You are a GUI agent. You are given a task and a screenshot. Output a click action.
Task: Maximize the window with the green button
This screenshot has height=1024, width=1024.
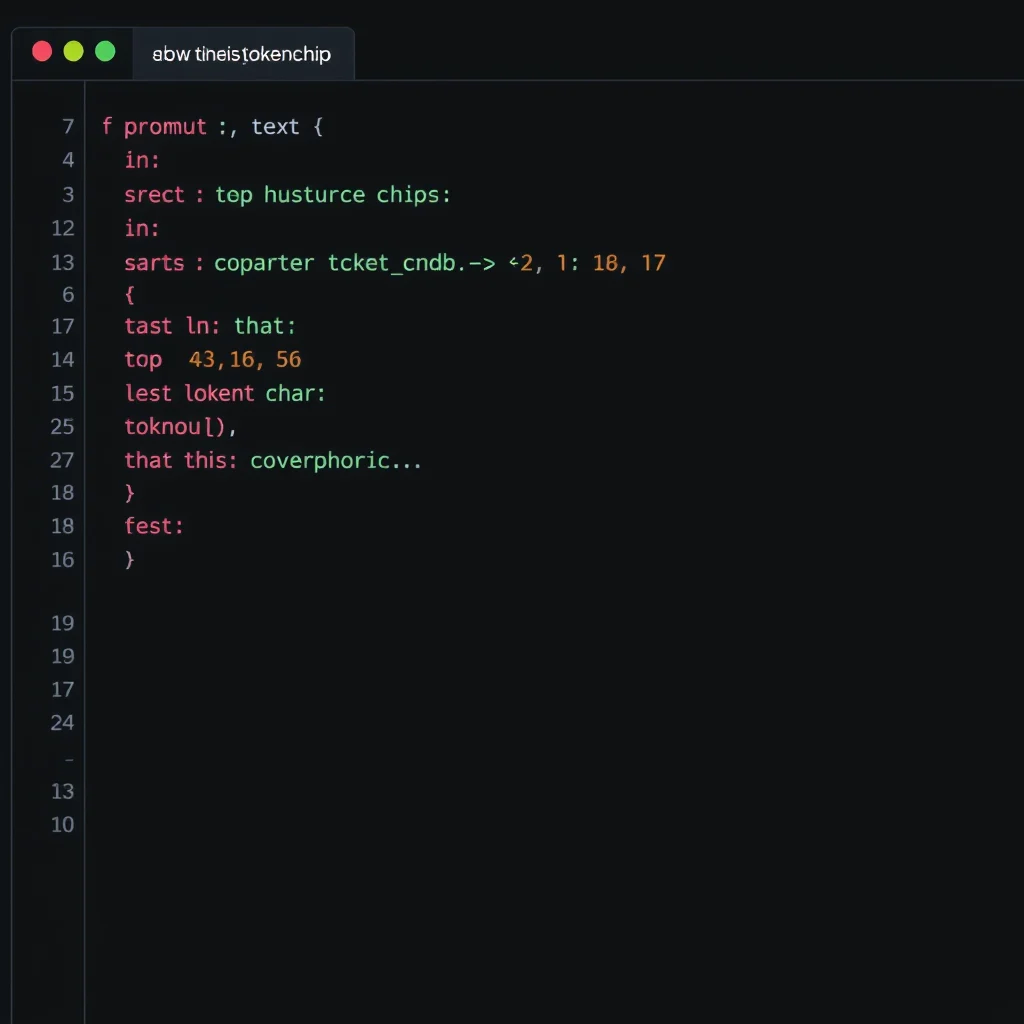[105, 52]
